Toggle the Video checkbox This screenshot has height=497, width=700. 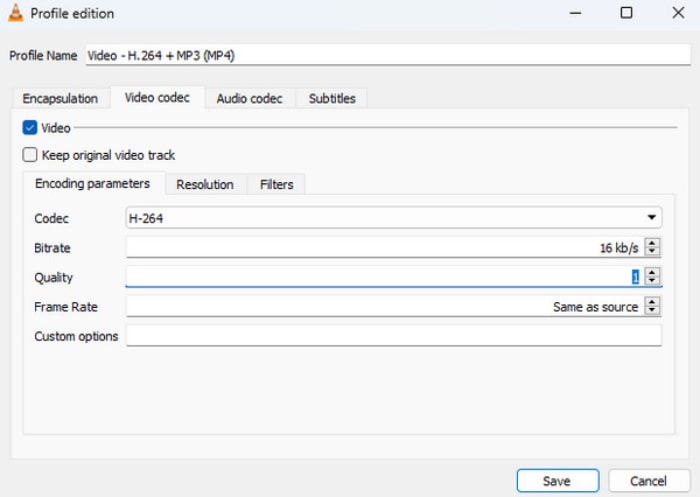(30, 128)
